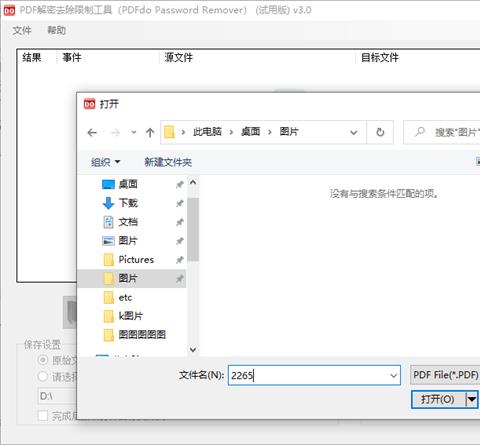Open the 文件 menu in main window
Screen dimensions: 480x445
tap(22, 30)
